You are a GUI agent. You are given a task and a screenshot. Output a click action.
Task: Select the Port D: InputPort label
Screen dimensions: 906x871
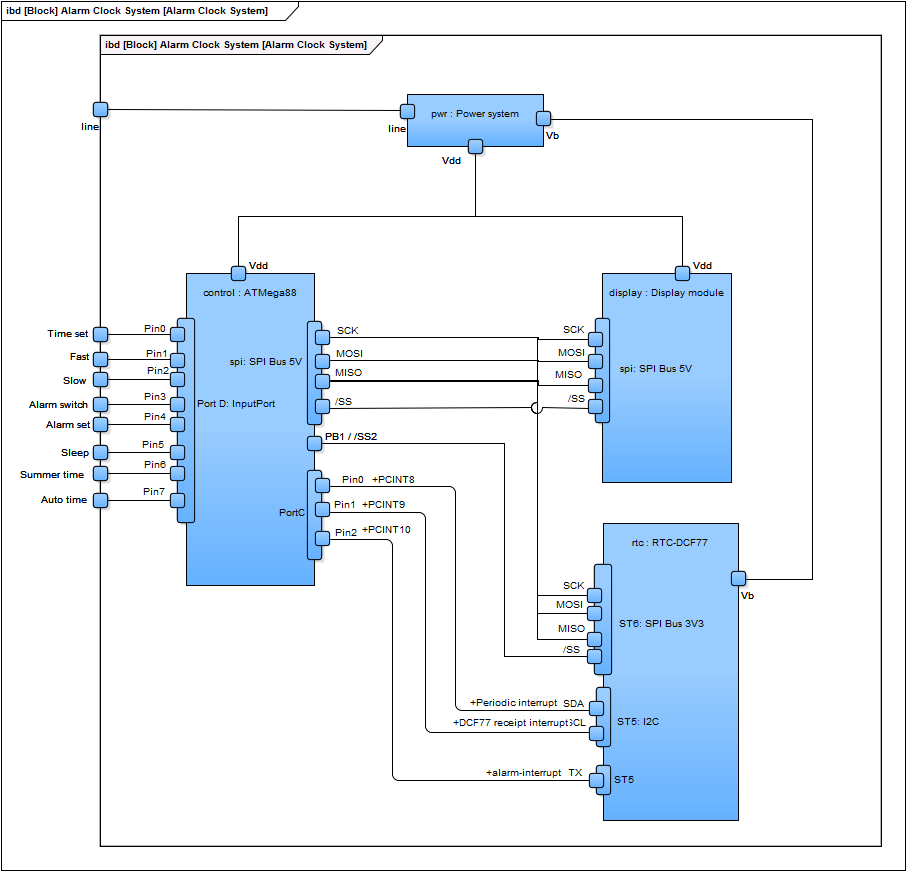click(x=238, y=404)
